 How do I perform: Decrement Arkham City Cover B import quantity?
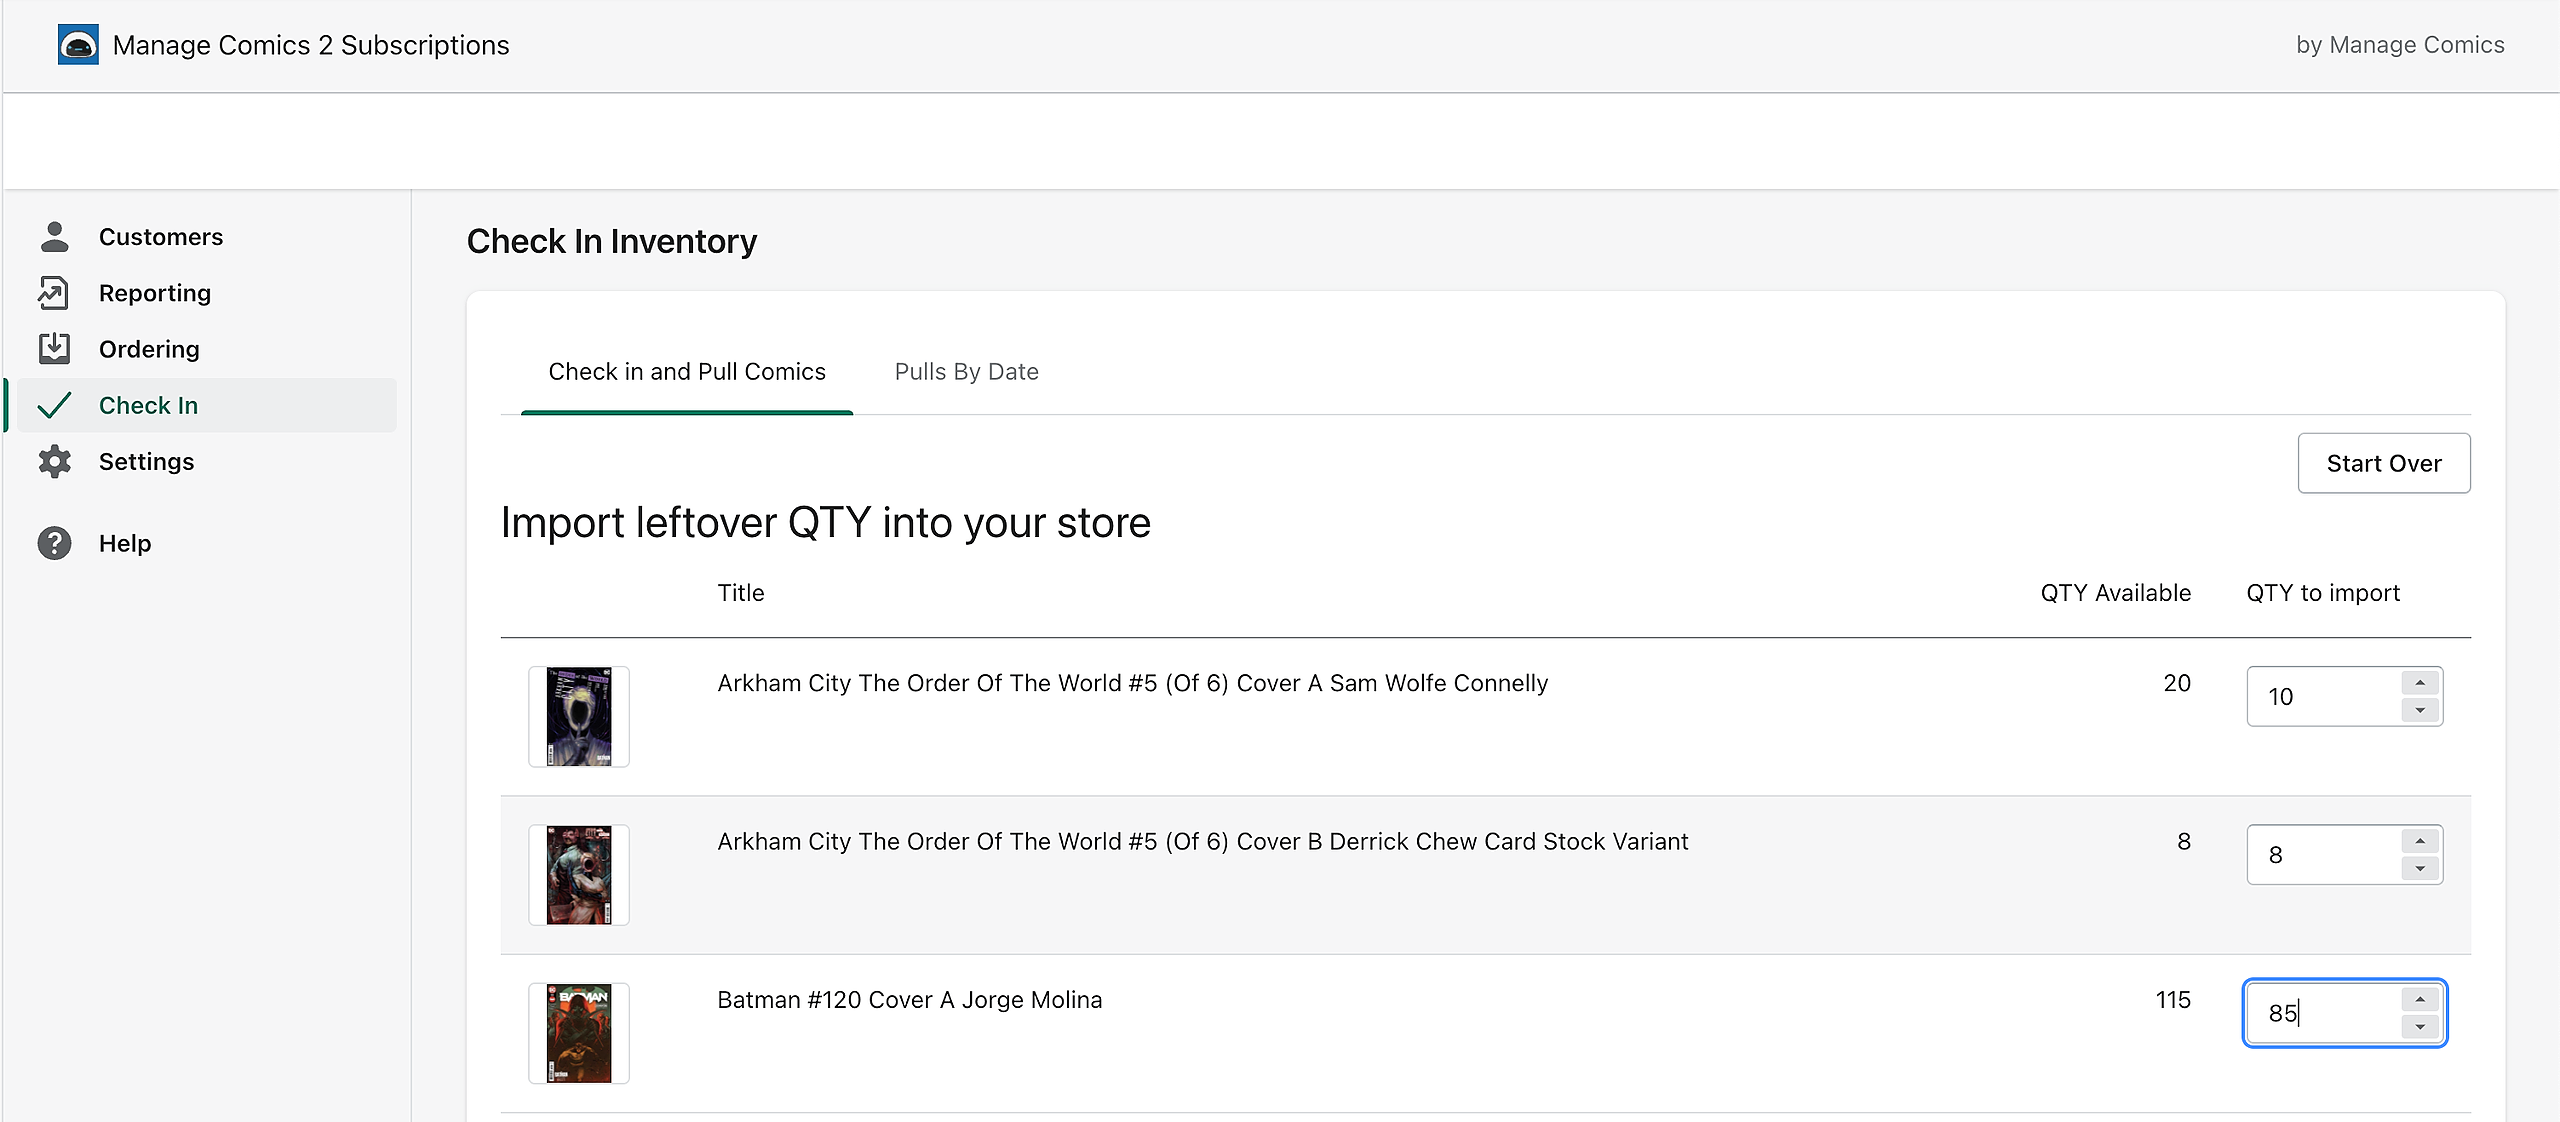coord(2420,868)
